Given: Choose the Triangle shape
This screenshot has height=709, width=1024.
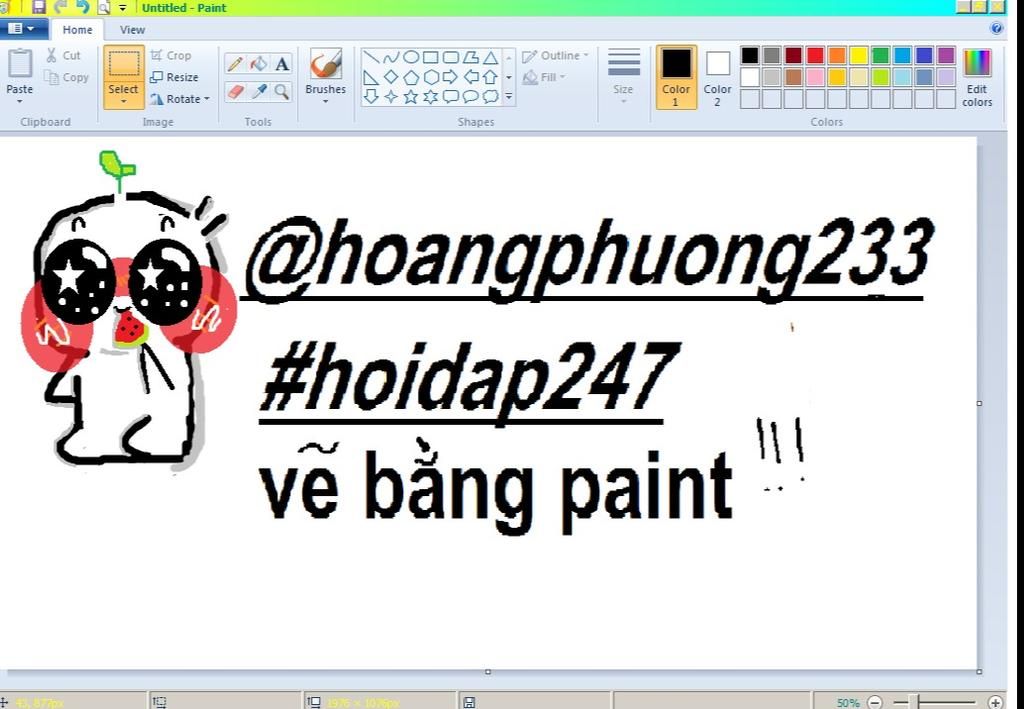Looking at the screenshot, I should pos(490,57).
